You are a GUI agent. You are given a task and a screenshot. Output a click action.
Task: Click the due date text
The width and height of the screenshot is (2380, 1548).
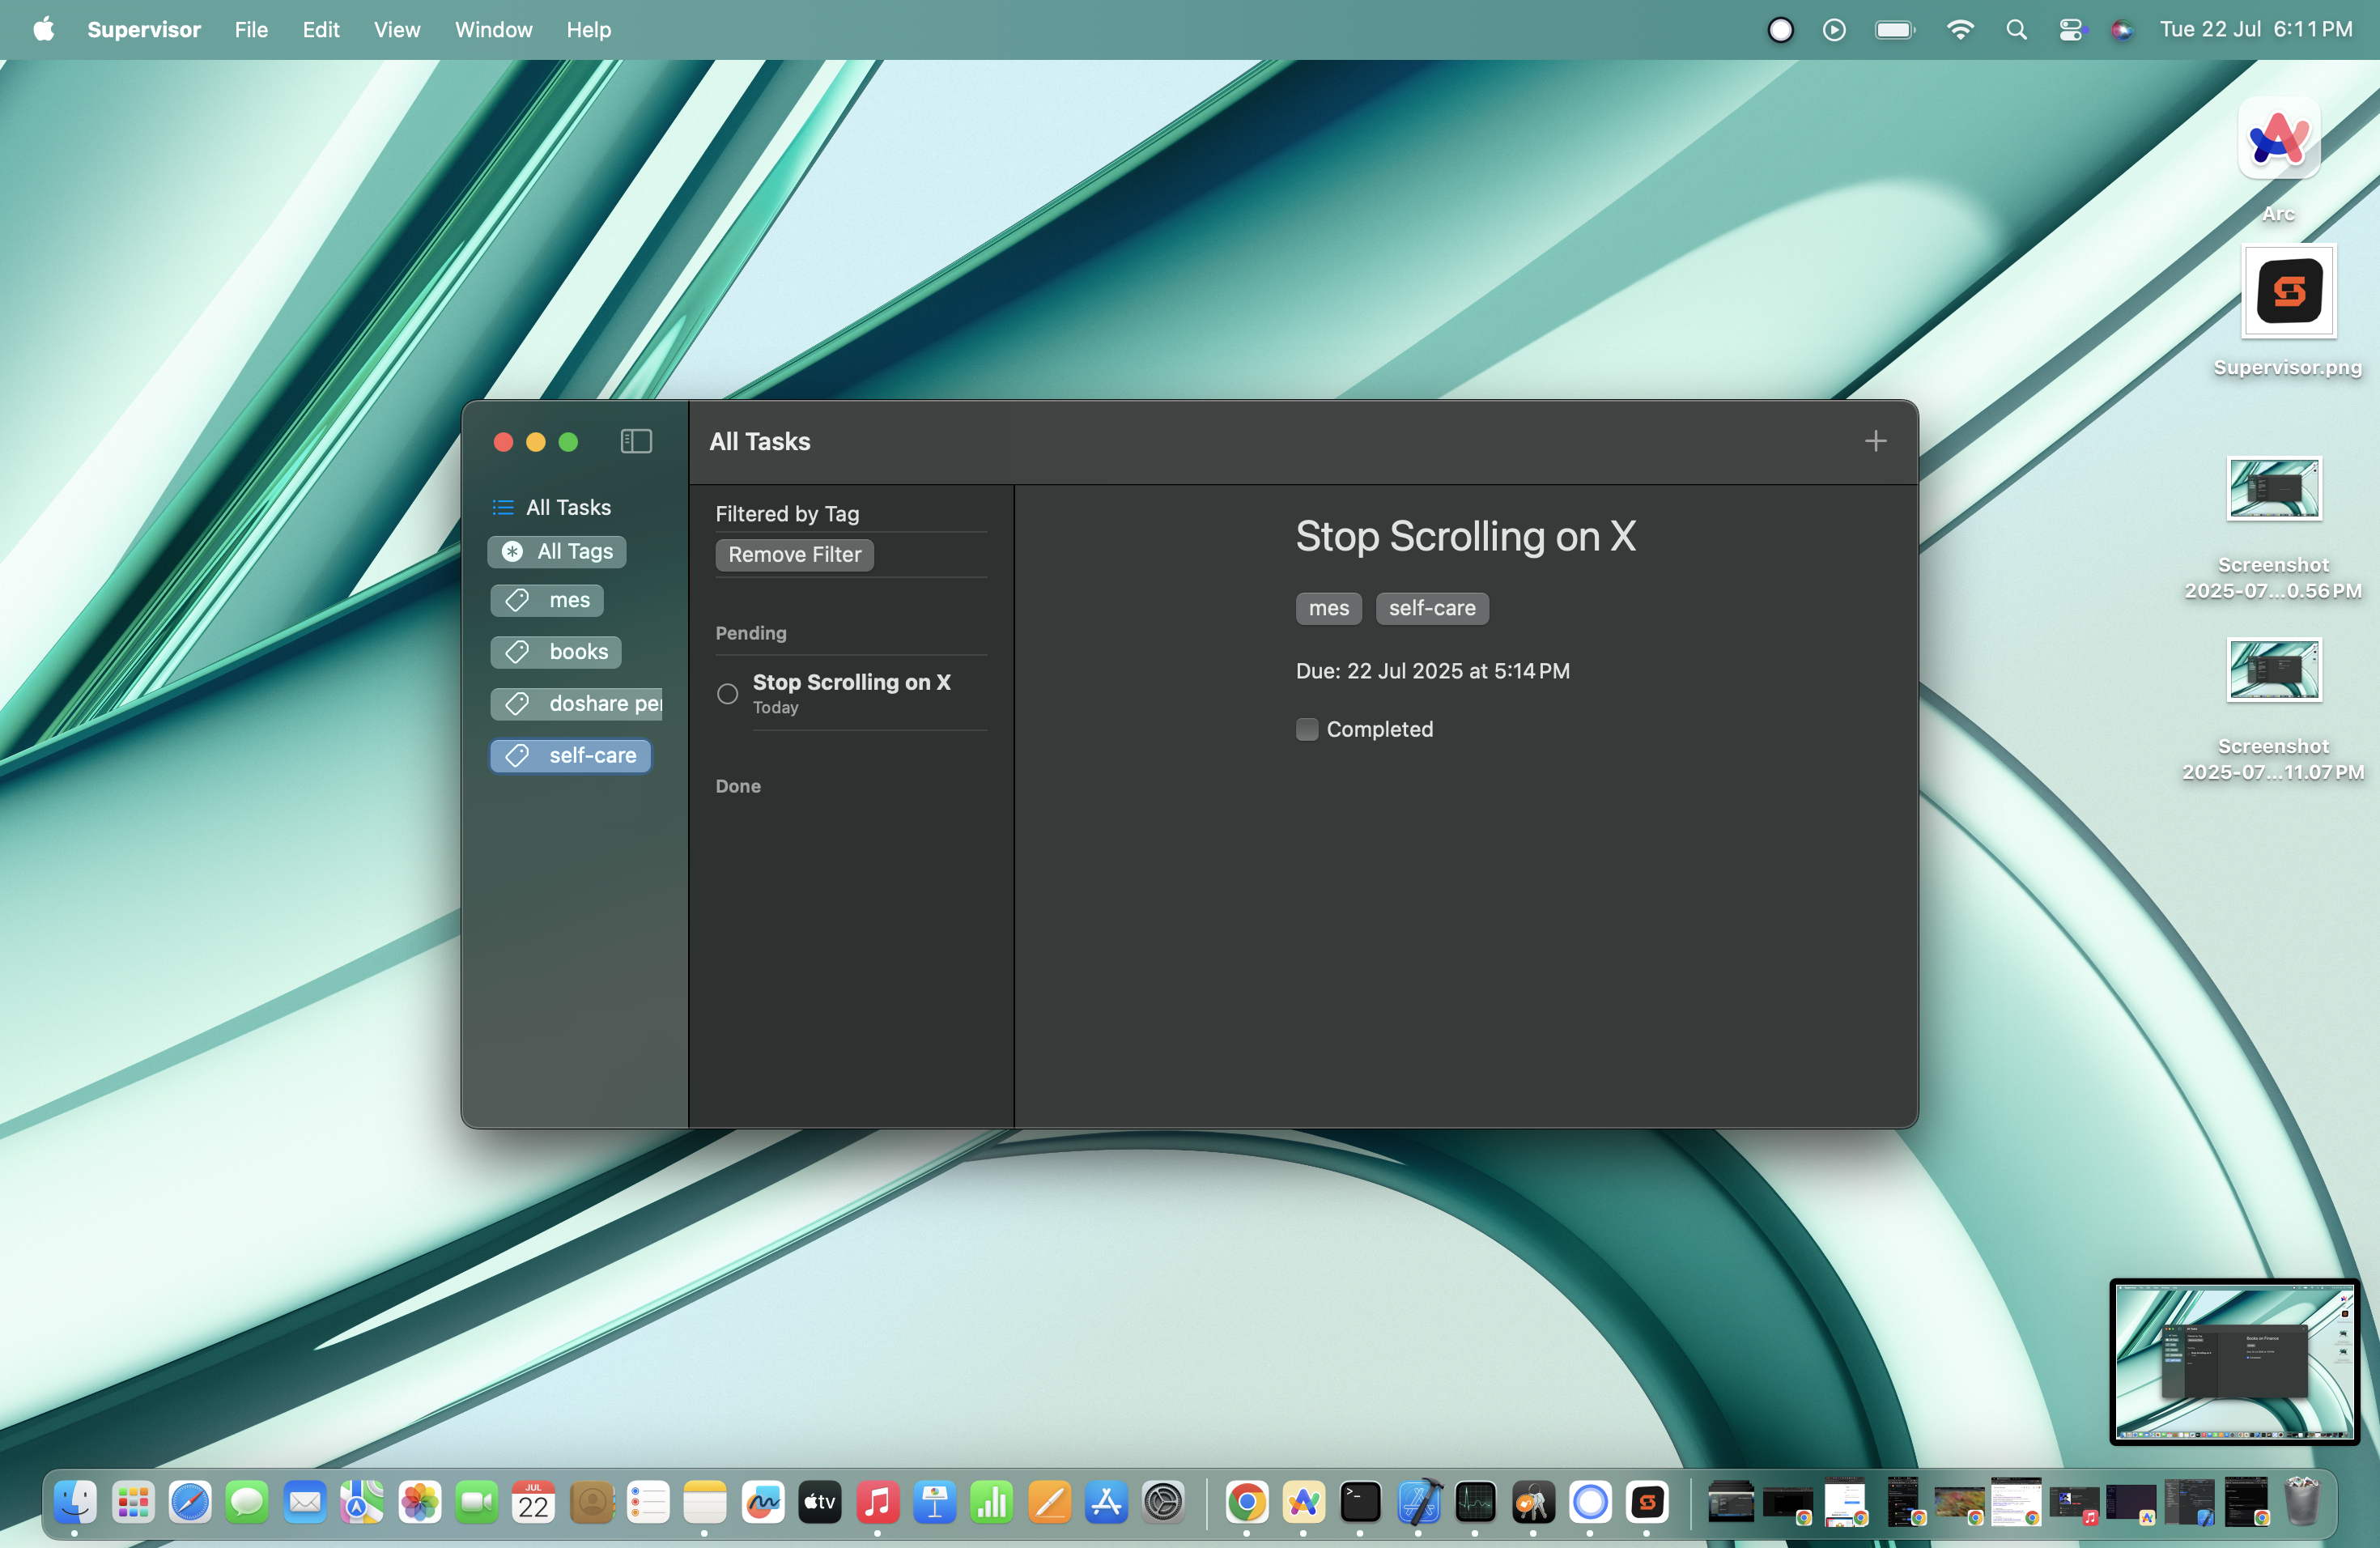click(x=1432, y=671)
